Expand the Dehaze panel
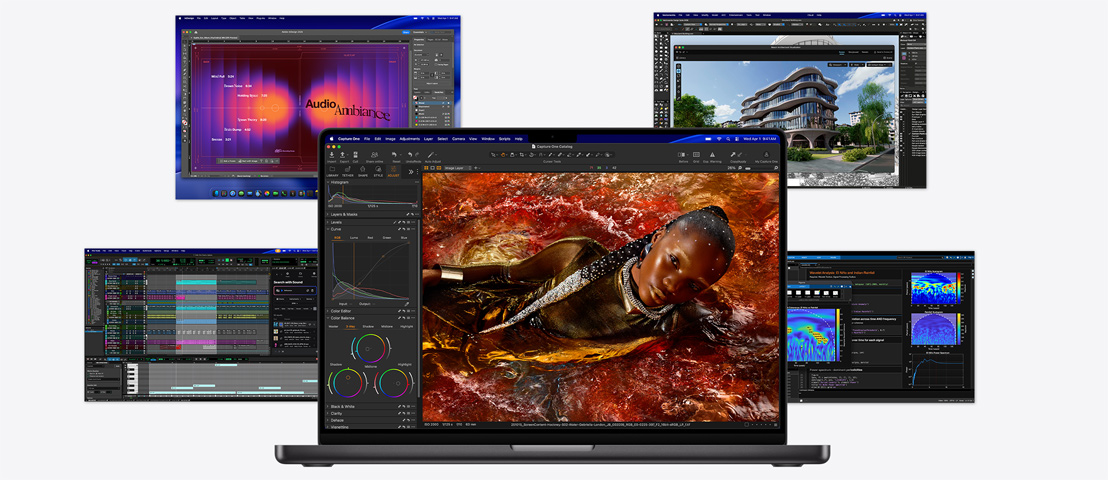The image size is (1108, 480). pyautogui.click(x=327, y=421)
